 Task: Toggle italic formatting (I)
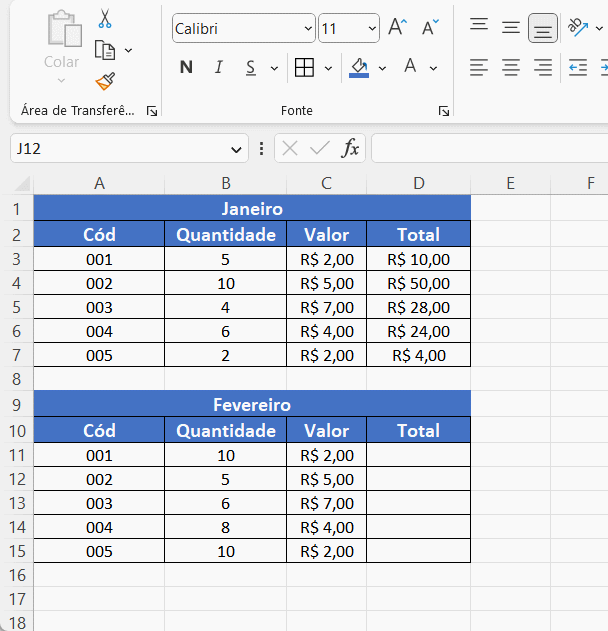(218, 68)
